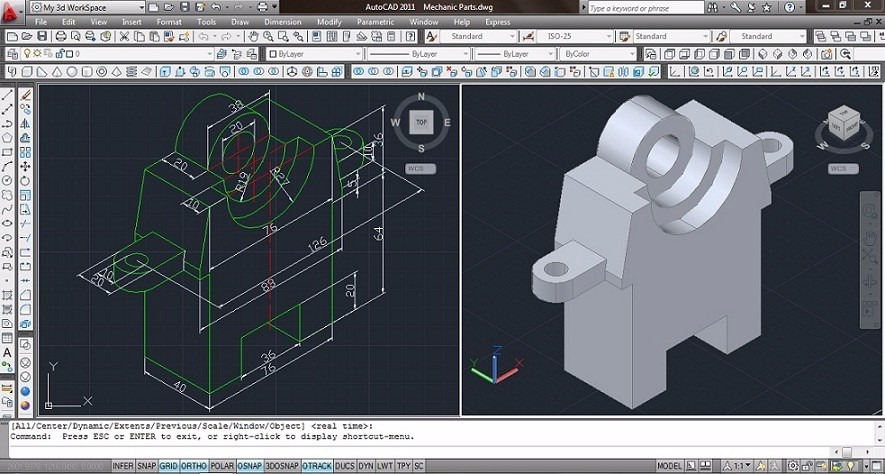Select the Sphere solid tool
Viewport: 885px width, 474px height.
[x=72, y=72]
